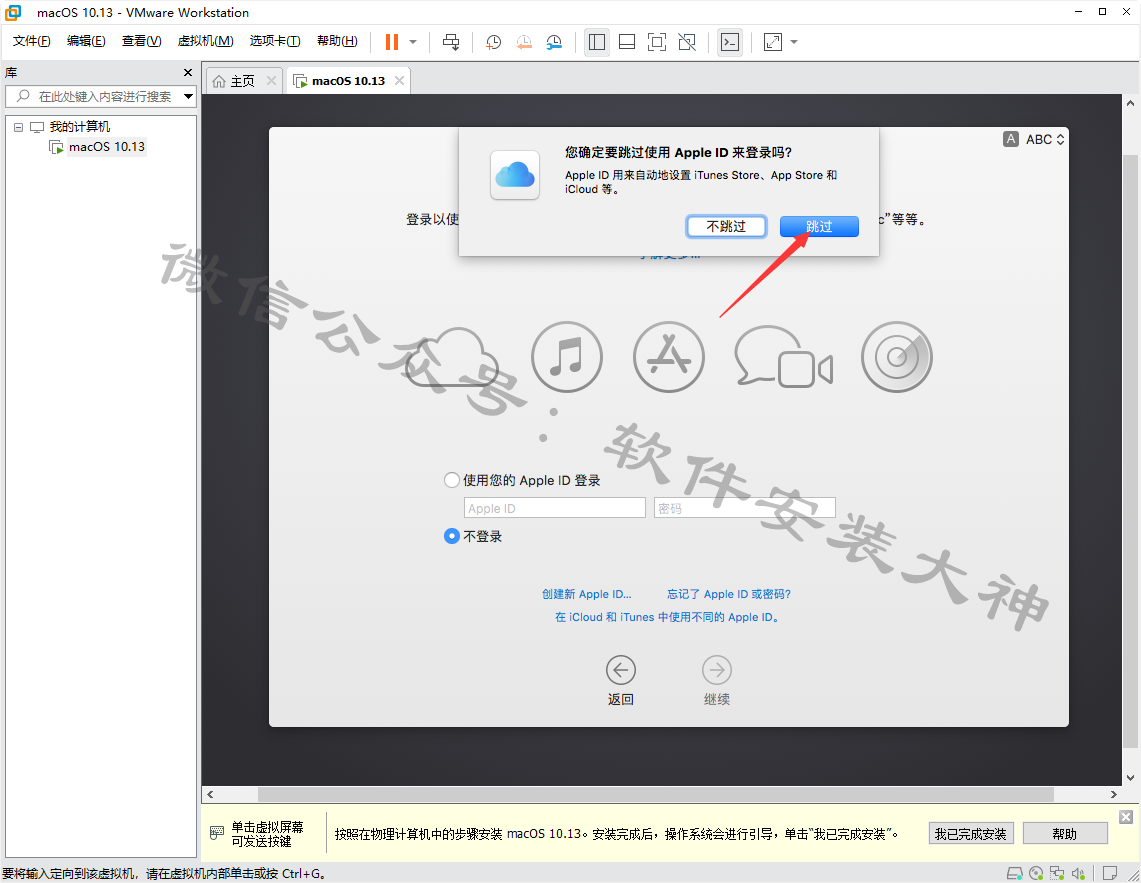The image size is (1141, 883).
Task: Click the 继续 continue arrow button
Action: [717, 670]
